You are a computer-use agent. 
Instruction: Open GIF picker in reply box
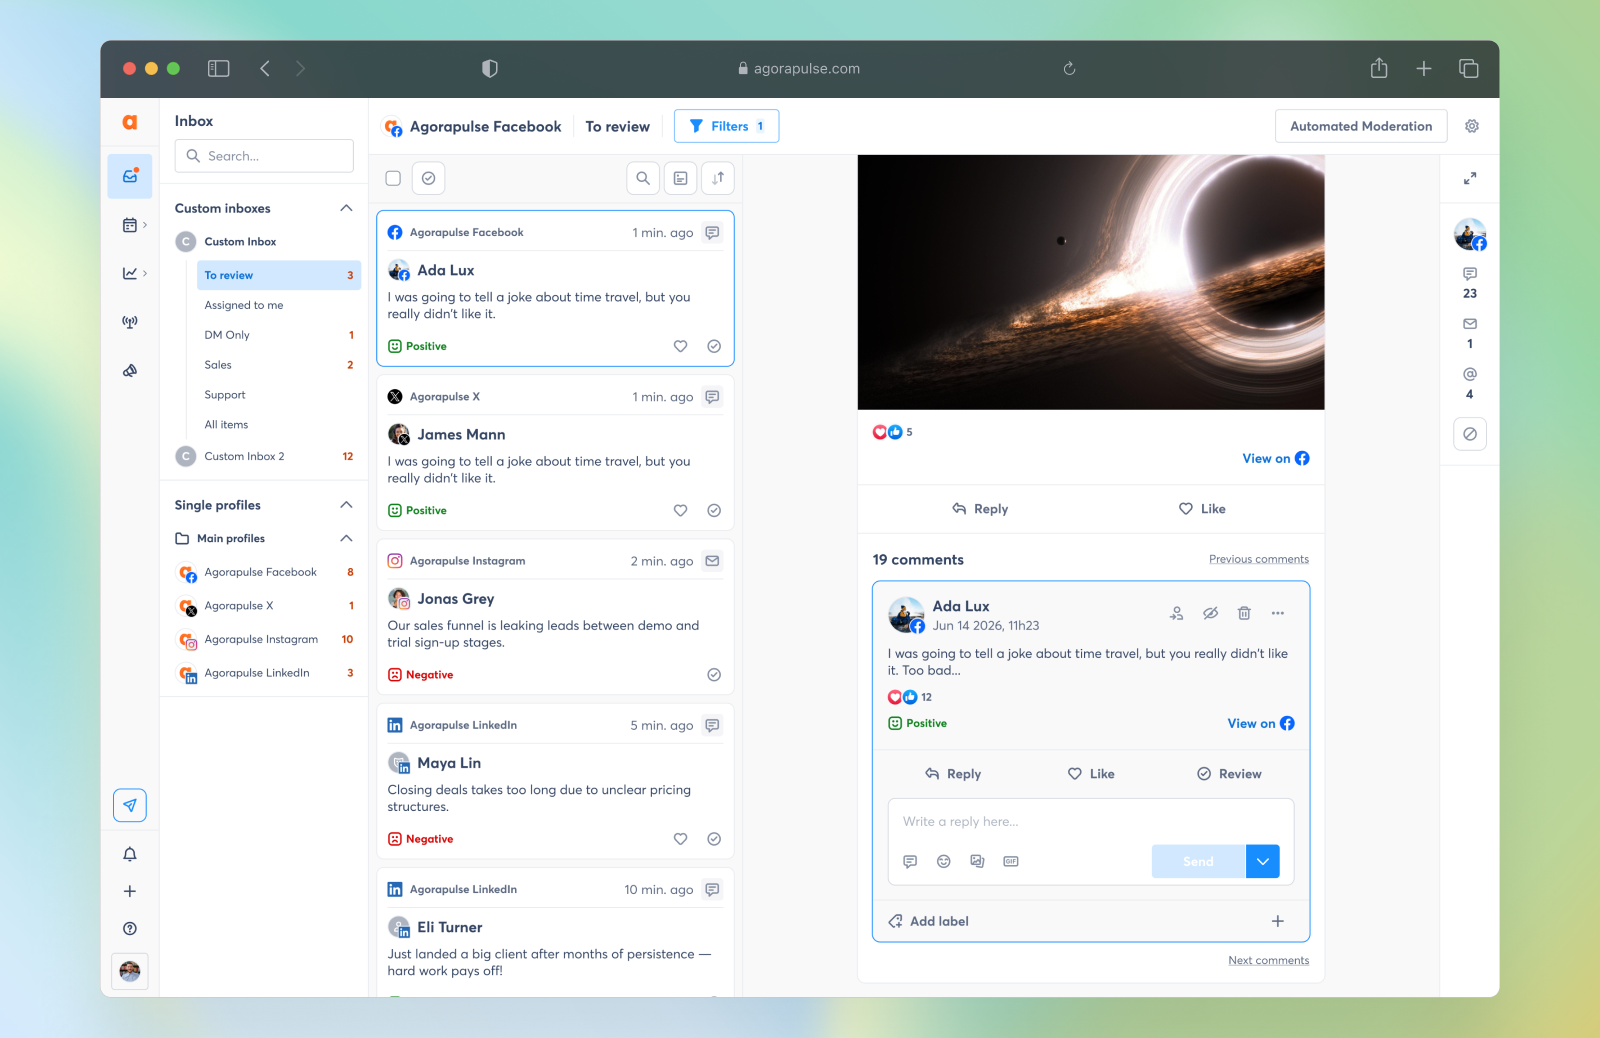pyautogui.click(x=1011, y=861)
